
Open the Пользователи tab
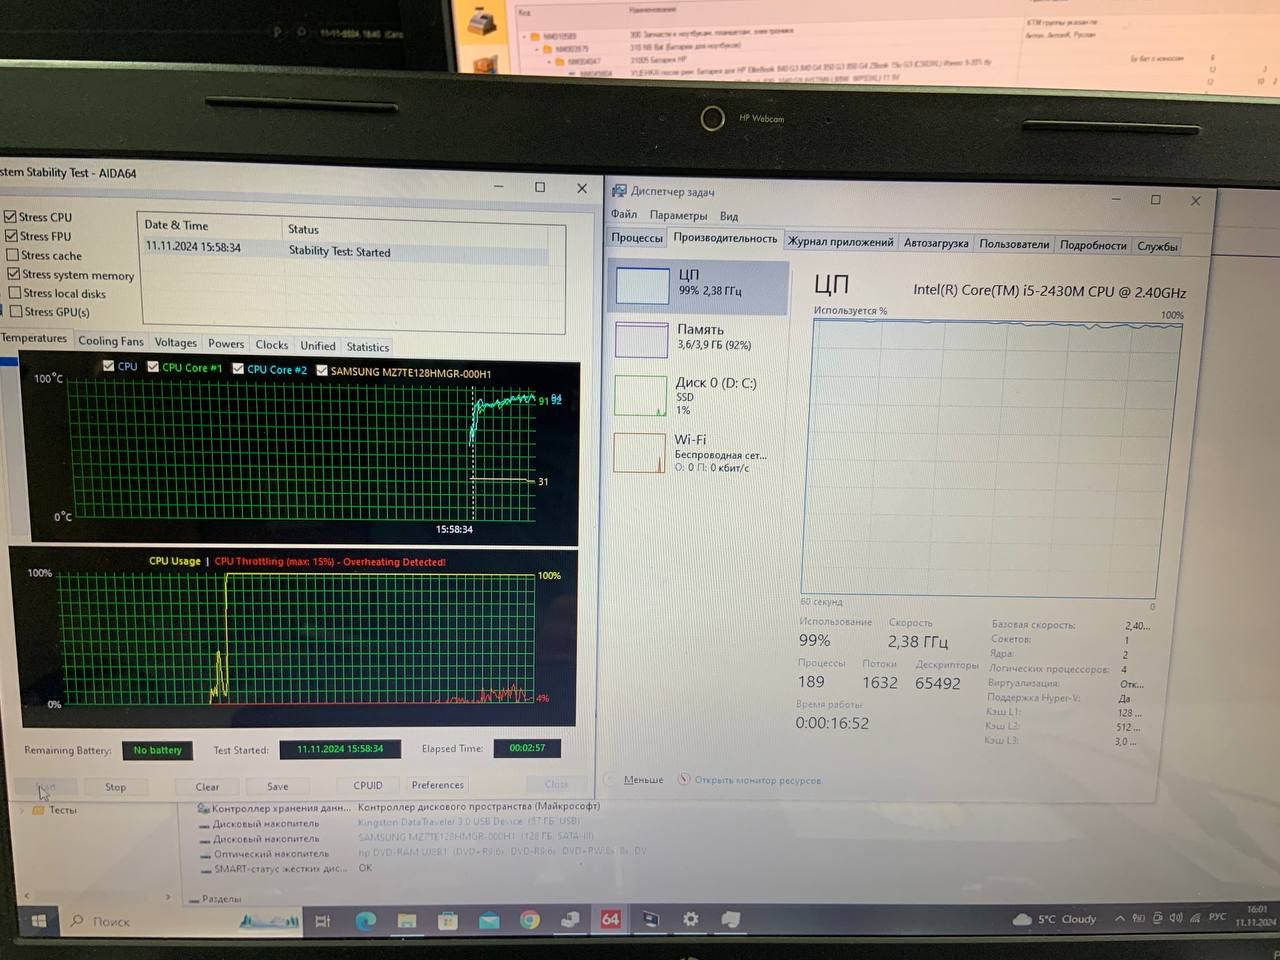coord(1014,243)
